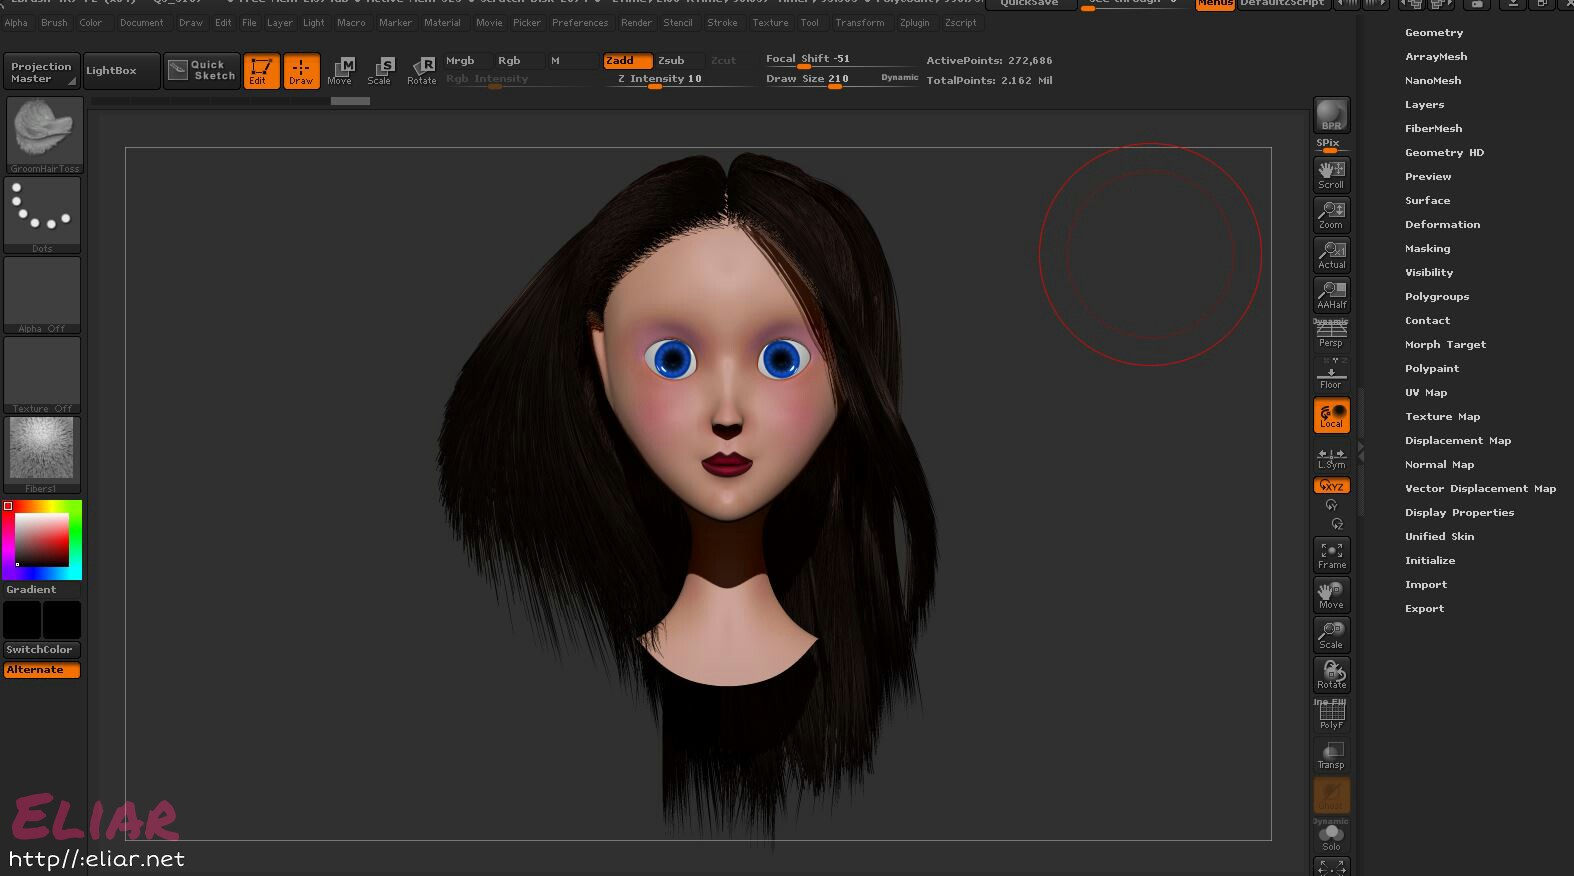1574x876 pixels.
Task: Toggle Local transformations button
Action: click(x=1331, y=415)
